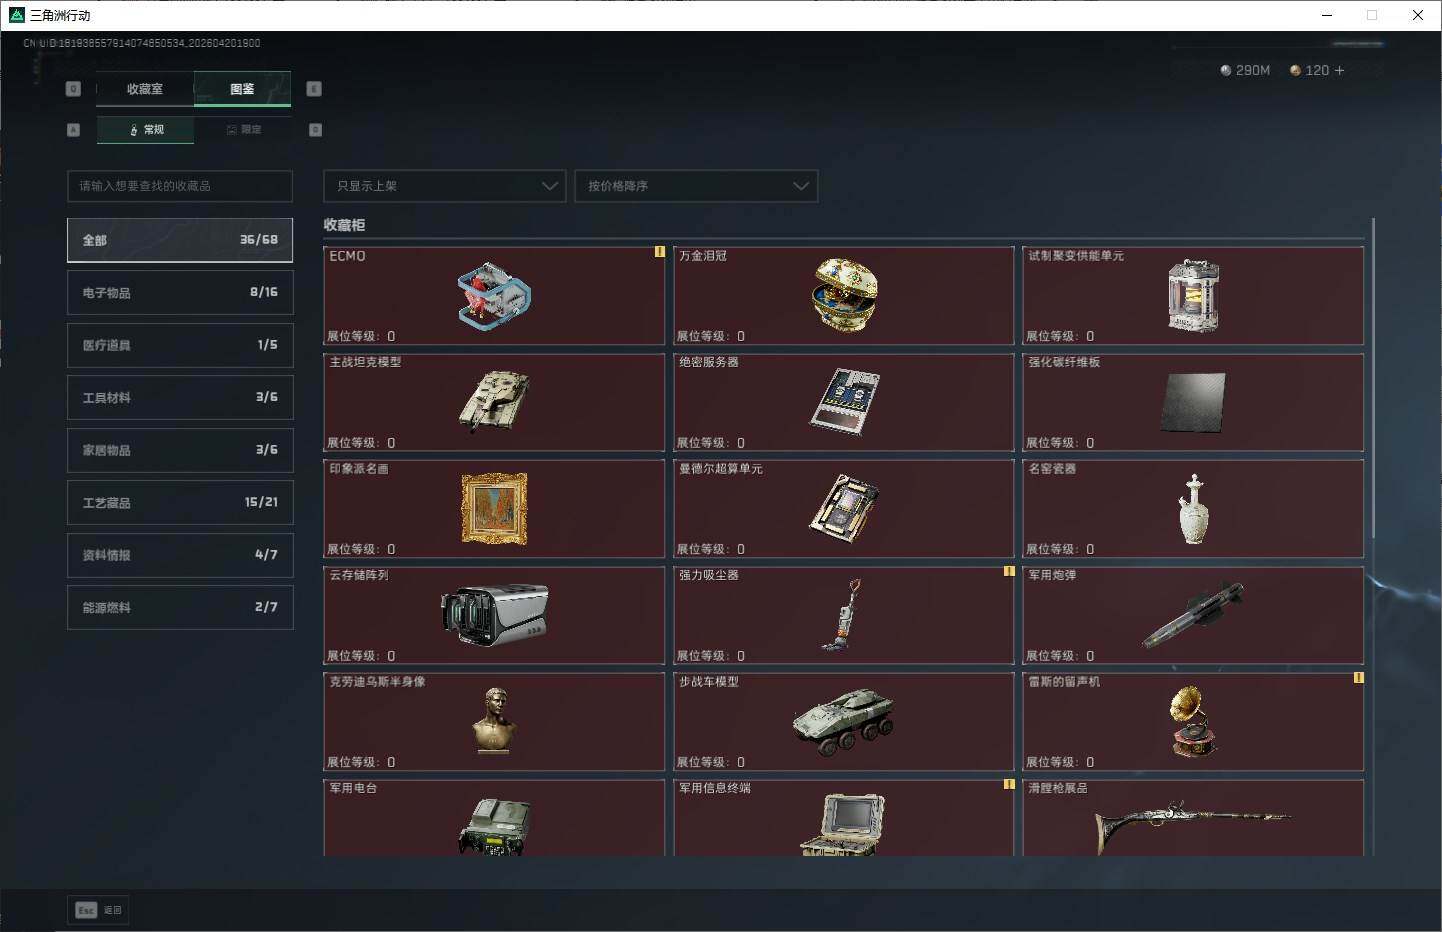
Task: Select the 全部 36/68 category
Action: [180, 240]
